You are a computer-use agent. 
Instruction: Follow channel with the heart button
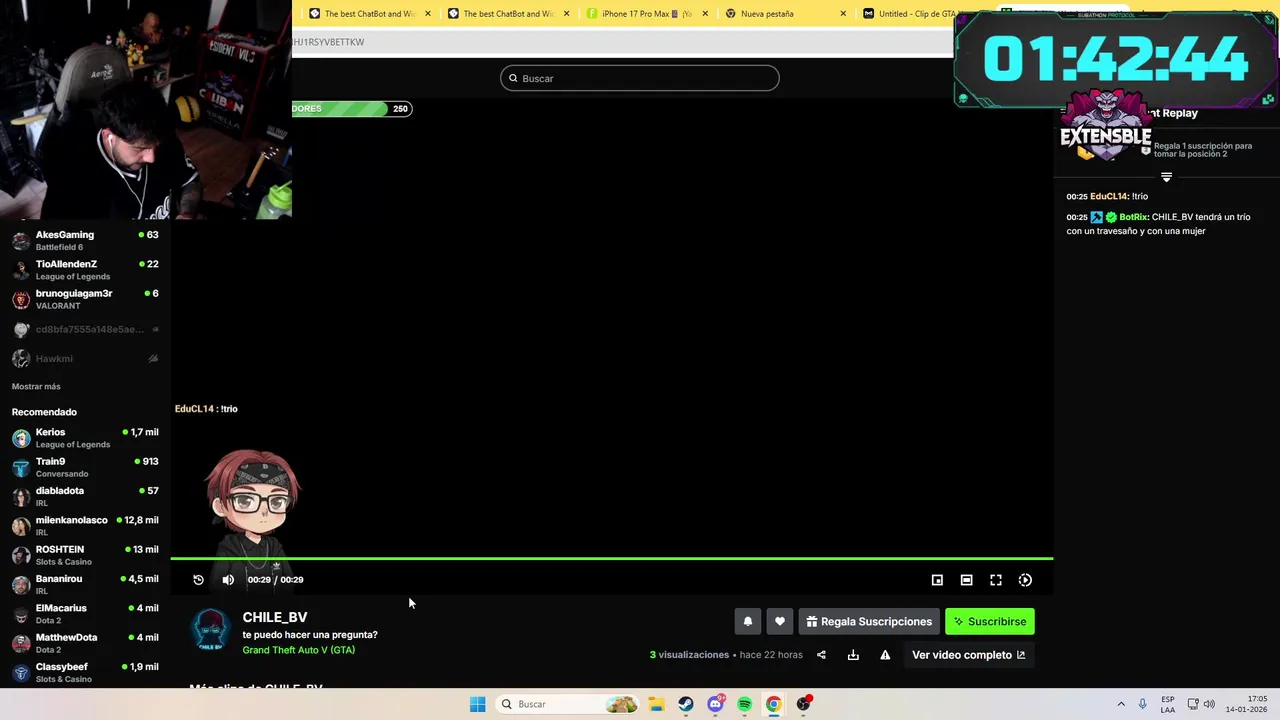[x=780, y=621]
